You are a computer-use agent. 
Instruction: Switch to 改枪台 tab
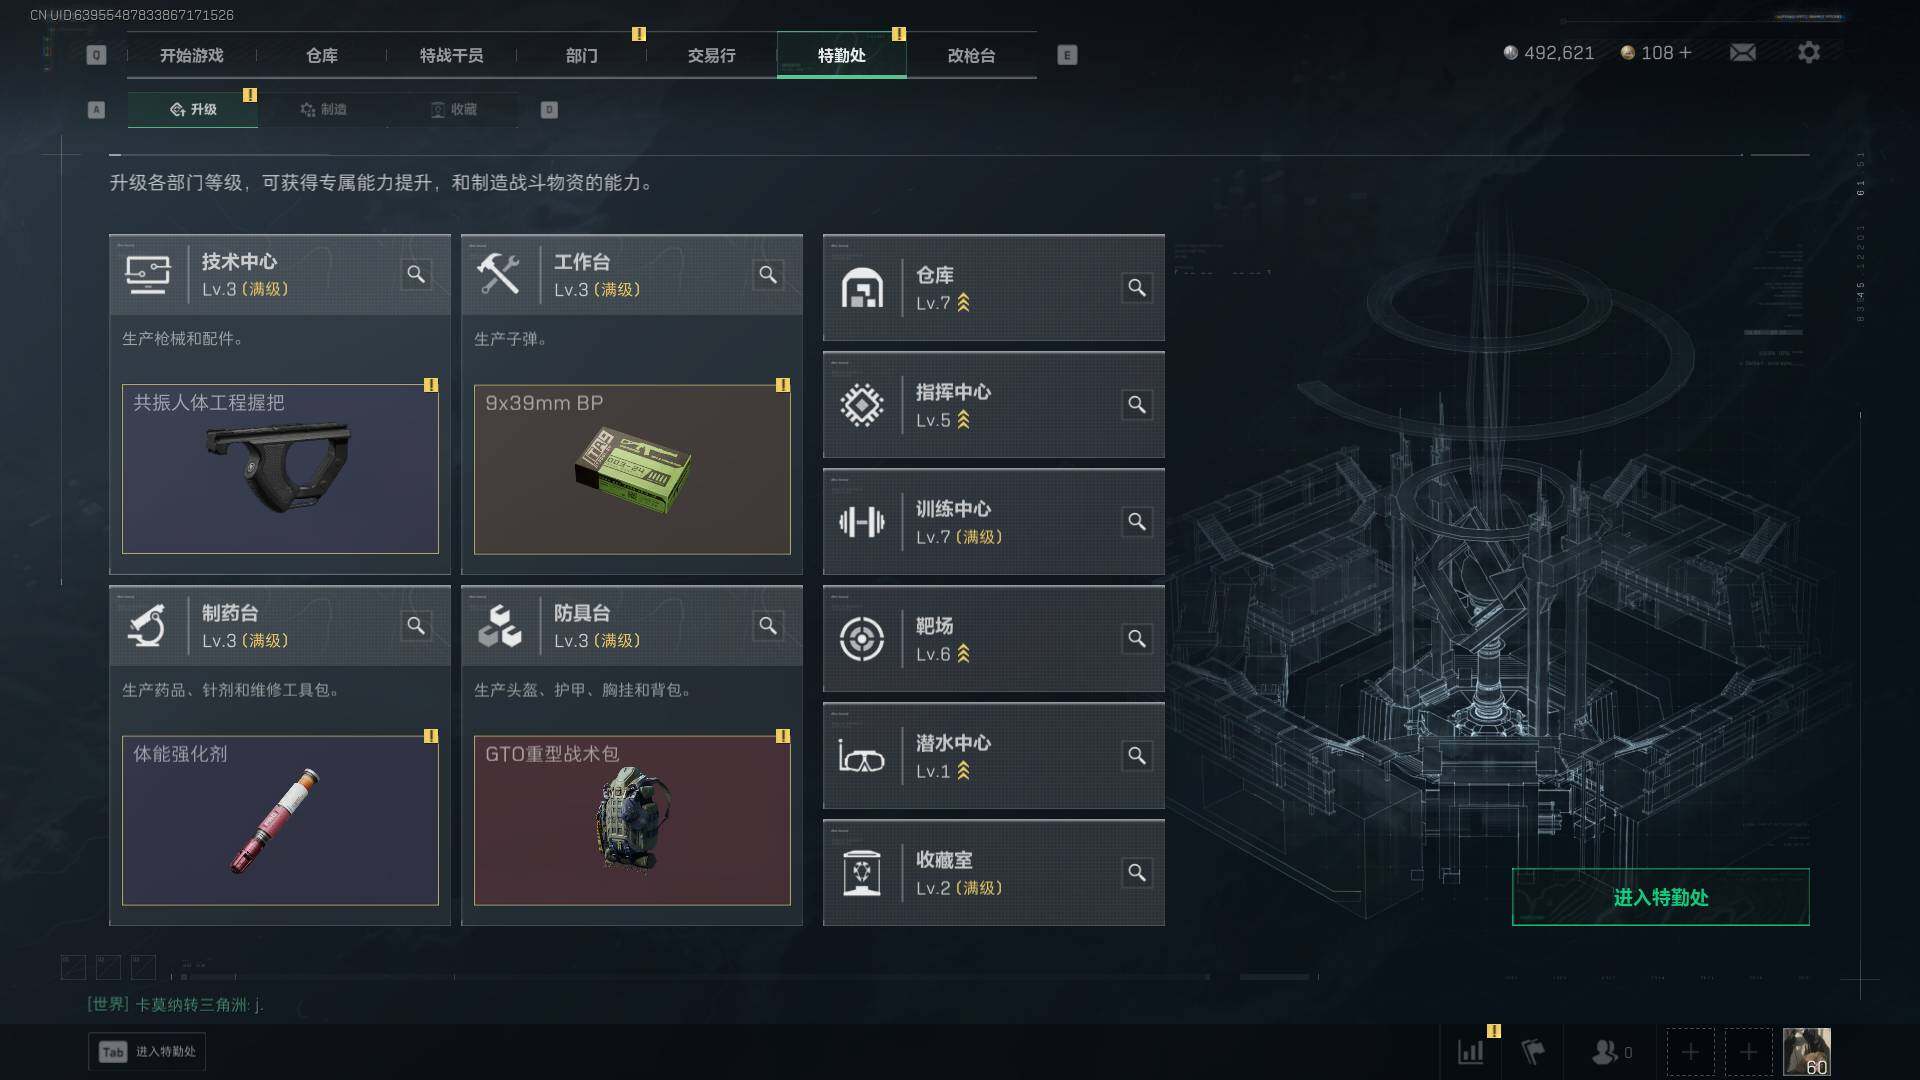(x=971, y=55)
